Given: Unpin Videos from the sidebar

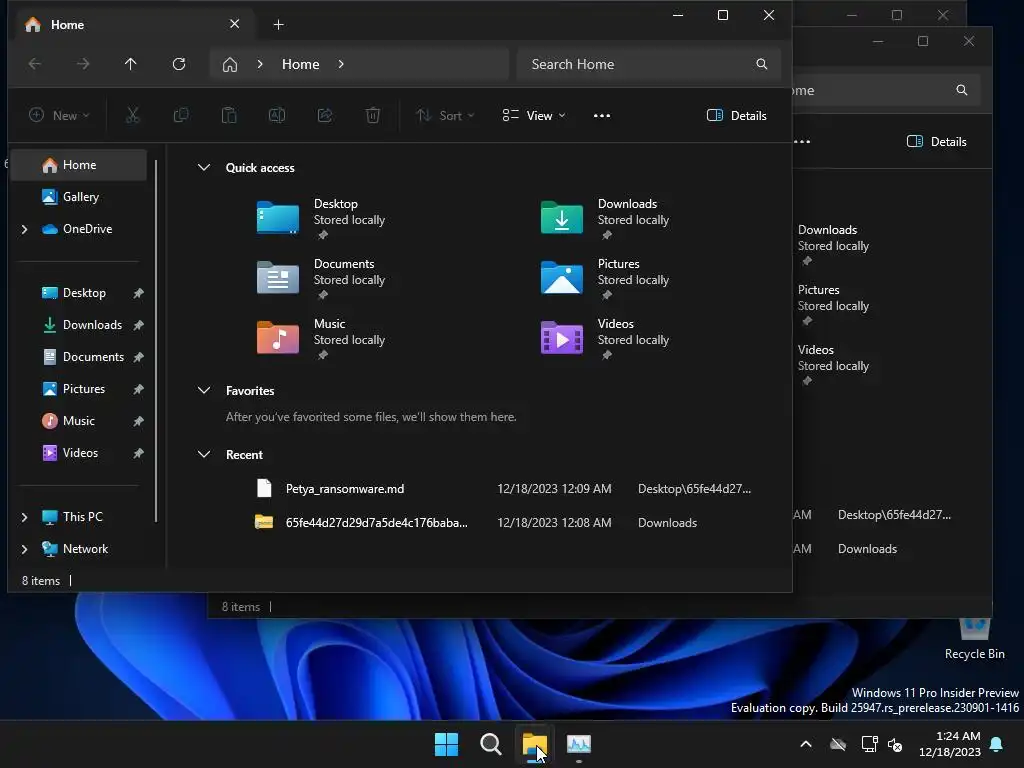Looking at the screenshot, I should coord(138,453).
